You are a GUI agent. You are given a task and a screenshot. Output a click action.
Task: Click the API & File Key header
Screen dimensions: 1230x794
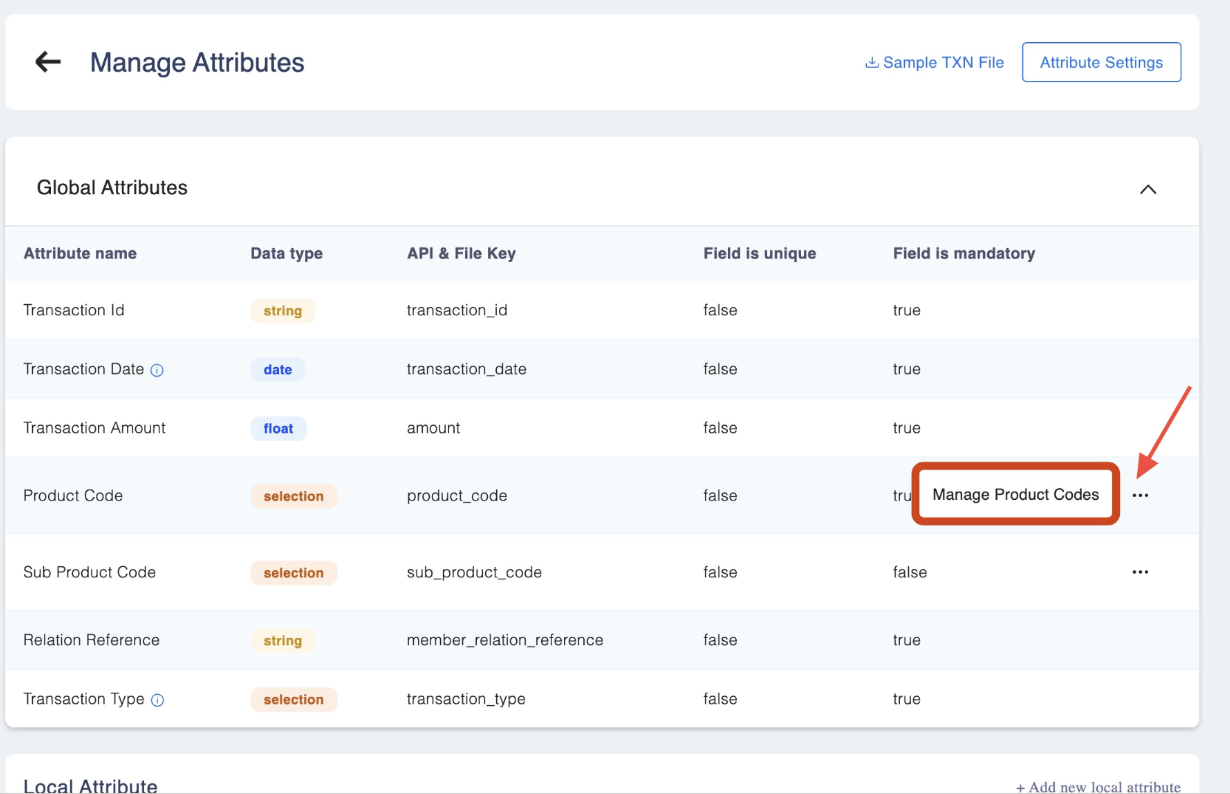(x=461, y=253)
